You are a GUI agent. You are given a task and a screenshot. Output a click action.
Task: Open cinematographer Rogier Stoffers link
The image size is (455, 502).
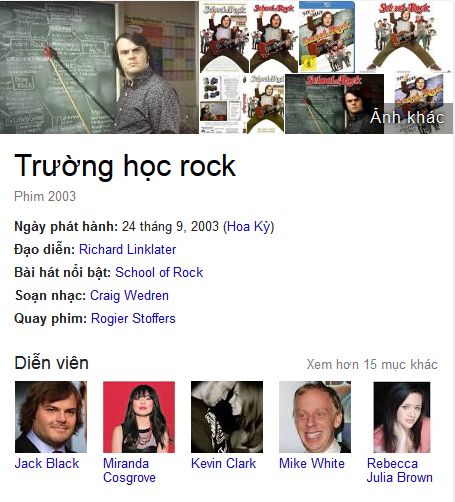(133, 318)
